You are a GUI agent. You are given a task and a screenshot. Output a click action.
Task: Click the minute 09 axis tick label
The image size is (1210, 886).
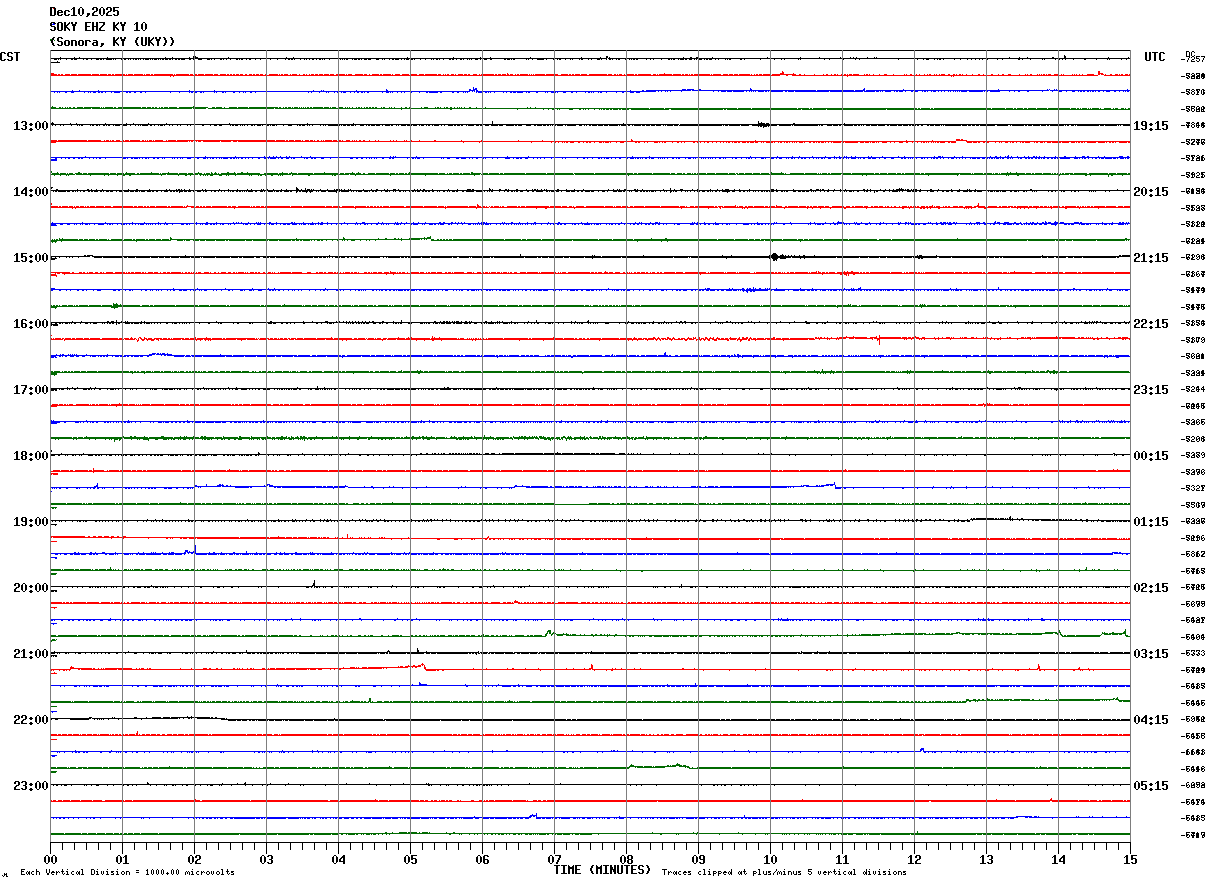click(x=698, y=859)
